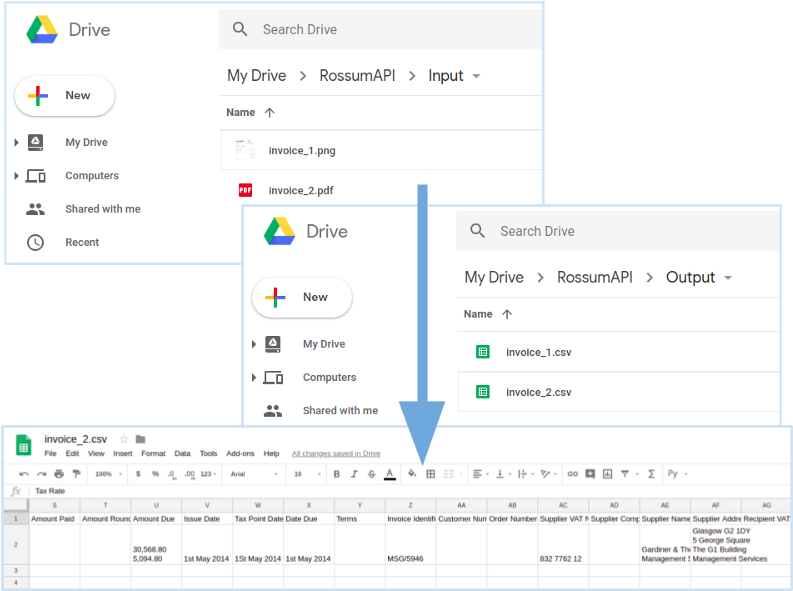This screenshot has width=793, height=591.
Task: Select the invoice_1.csv file
Action: pos(538,352)
